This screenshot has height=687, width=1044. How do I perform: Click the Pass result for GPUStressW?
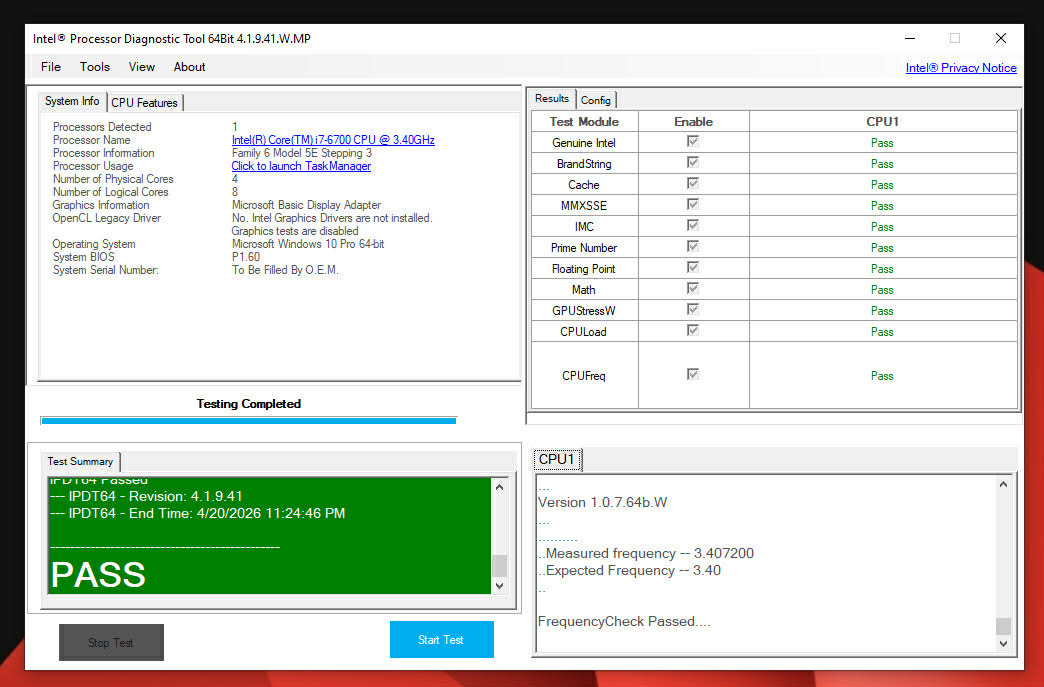tap(882, 311)
